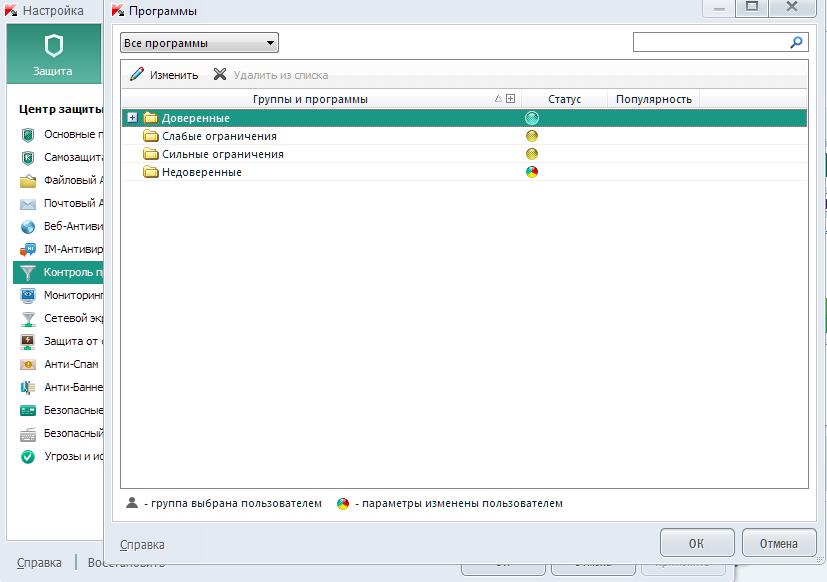
Task: Open Веб-Антивирус globe icon
Action: [x=28, y=226]
